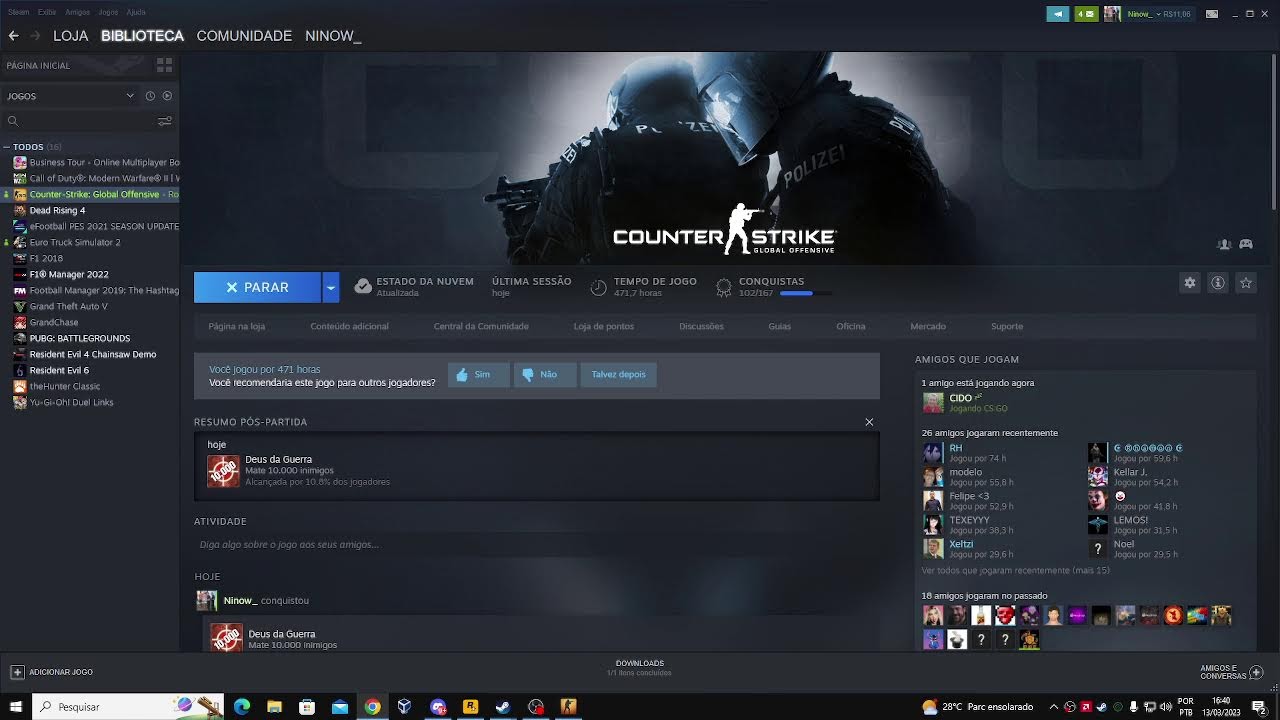Switch library to grid collections view

[x=164, y=65]
